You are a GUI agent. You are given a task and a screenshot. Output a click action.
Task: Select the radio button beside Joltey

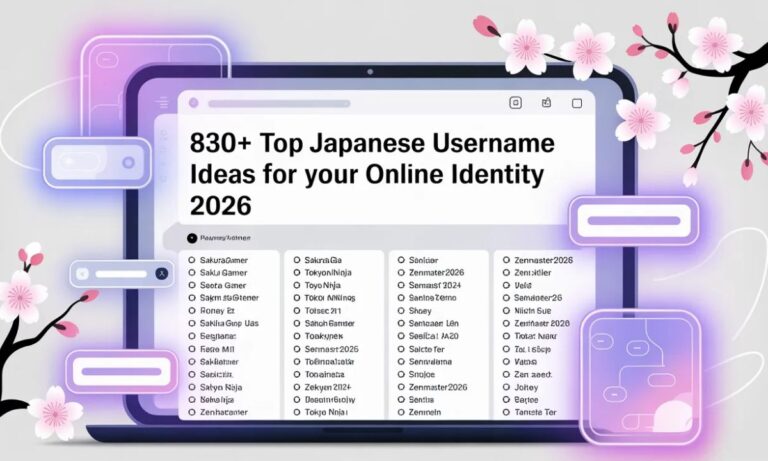(506, 387)
